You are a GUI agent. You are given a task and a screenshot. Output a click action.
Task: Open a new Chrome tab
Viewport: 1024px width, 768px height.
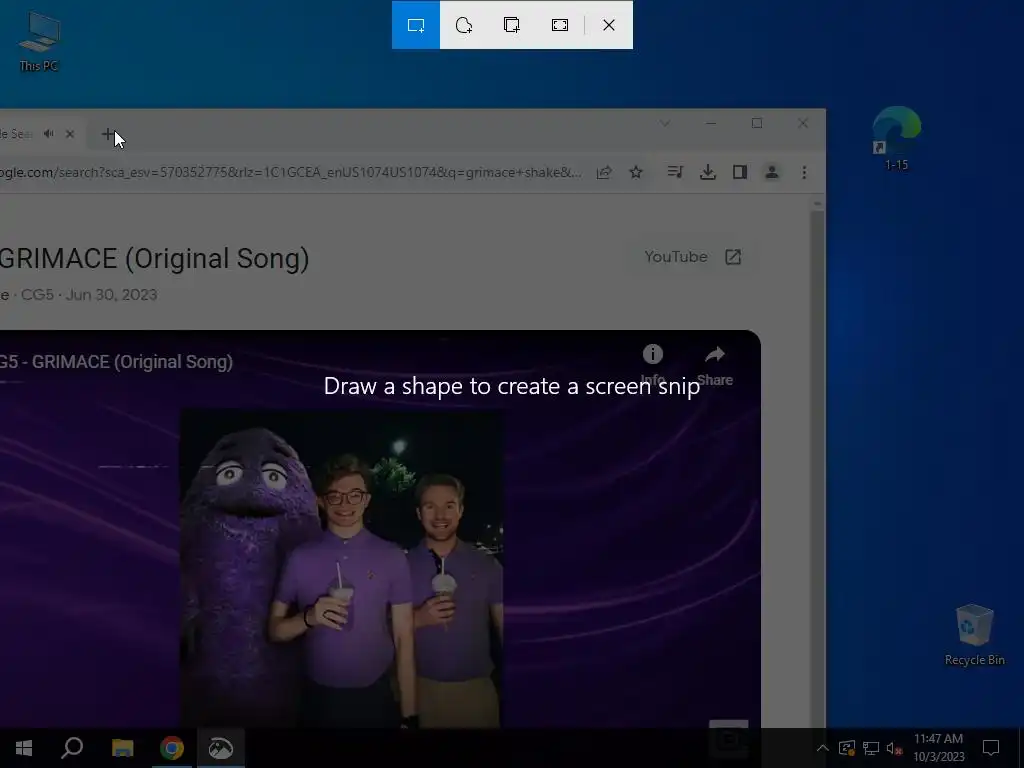pos(108,134)
